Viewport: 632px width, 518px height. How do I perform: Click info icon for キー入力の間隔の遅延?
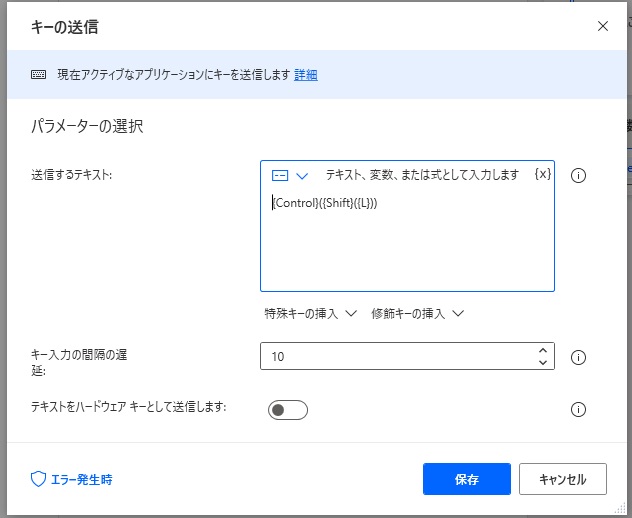[578, 357]
